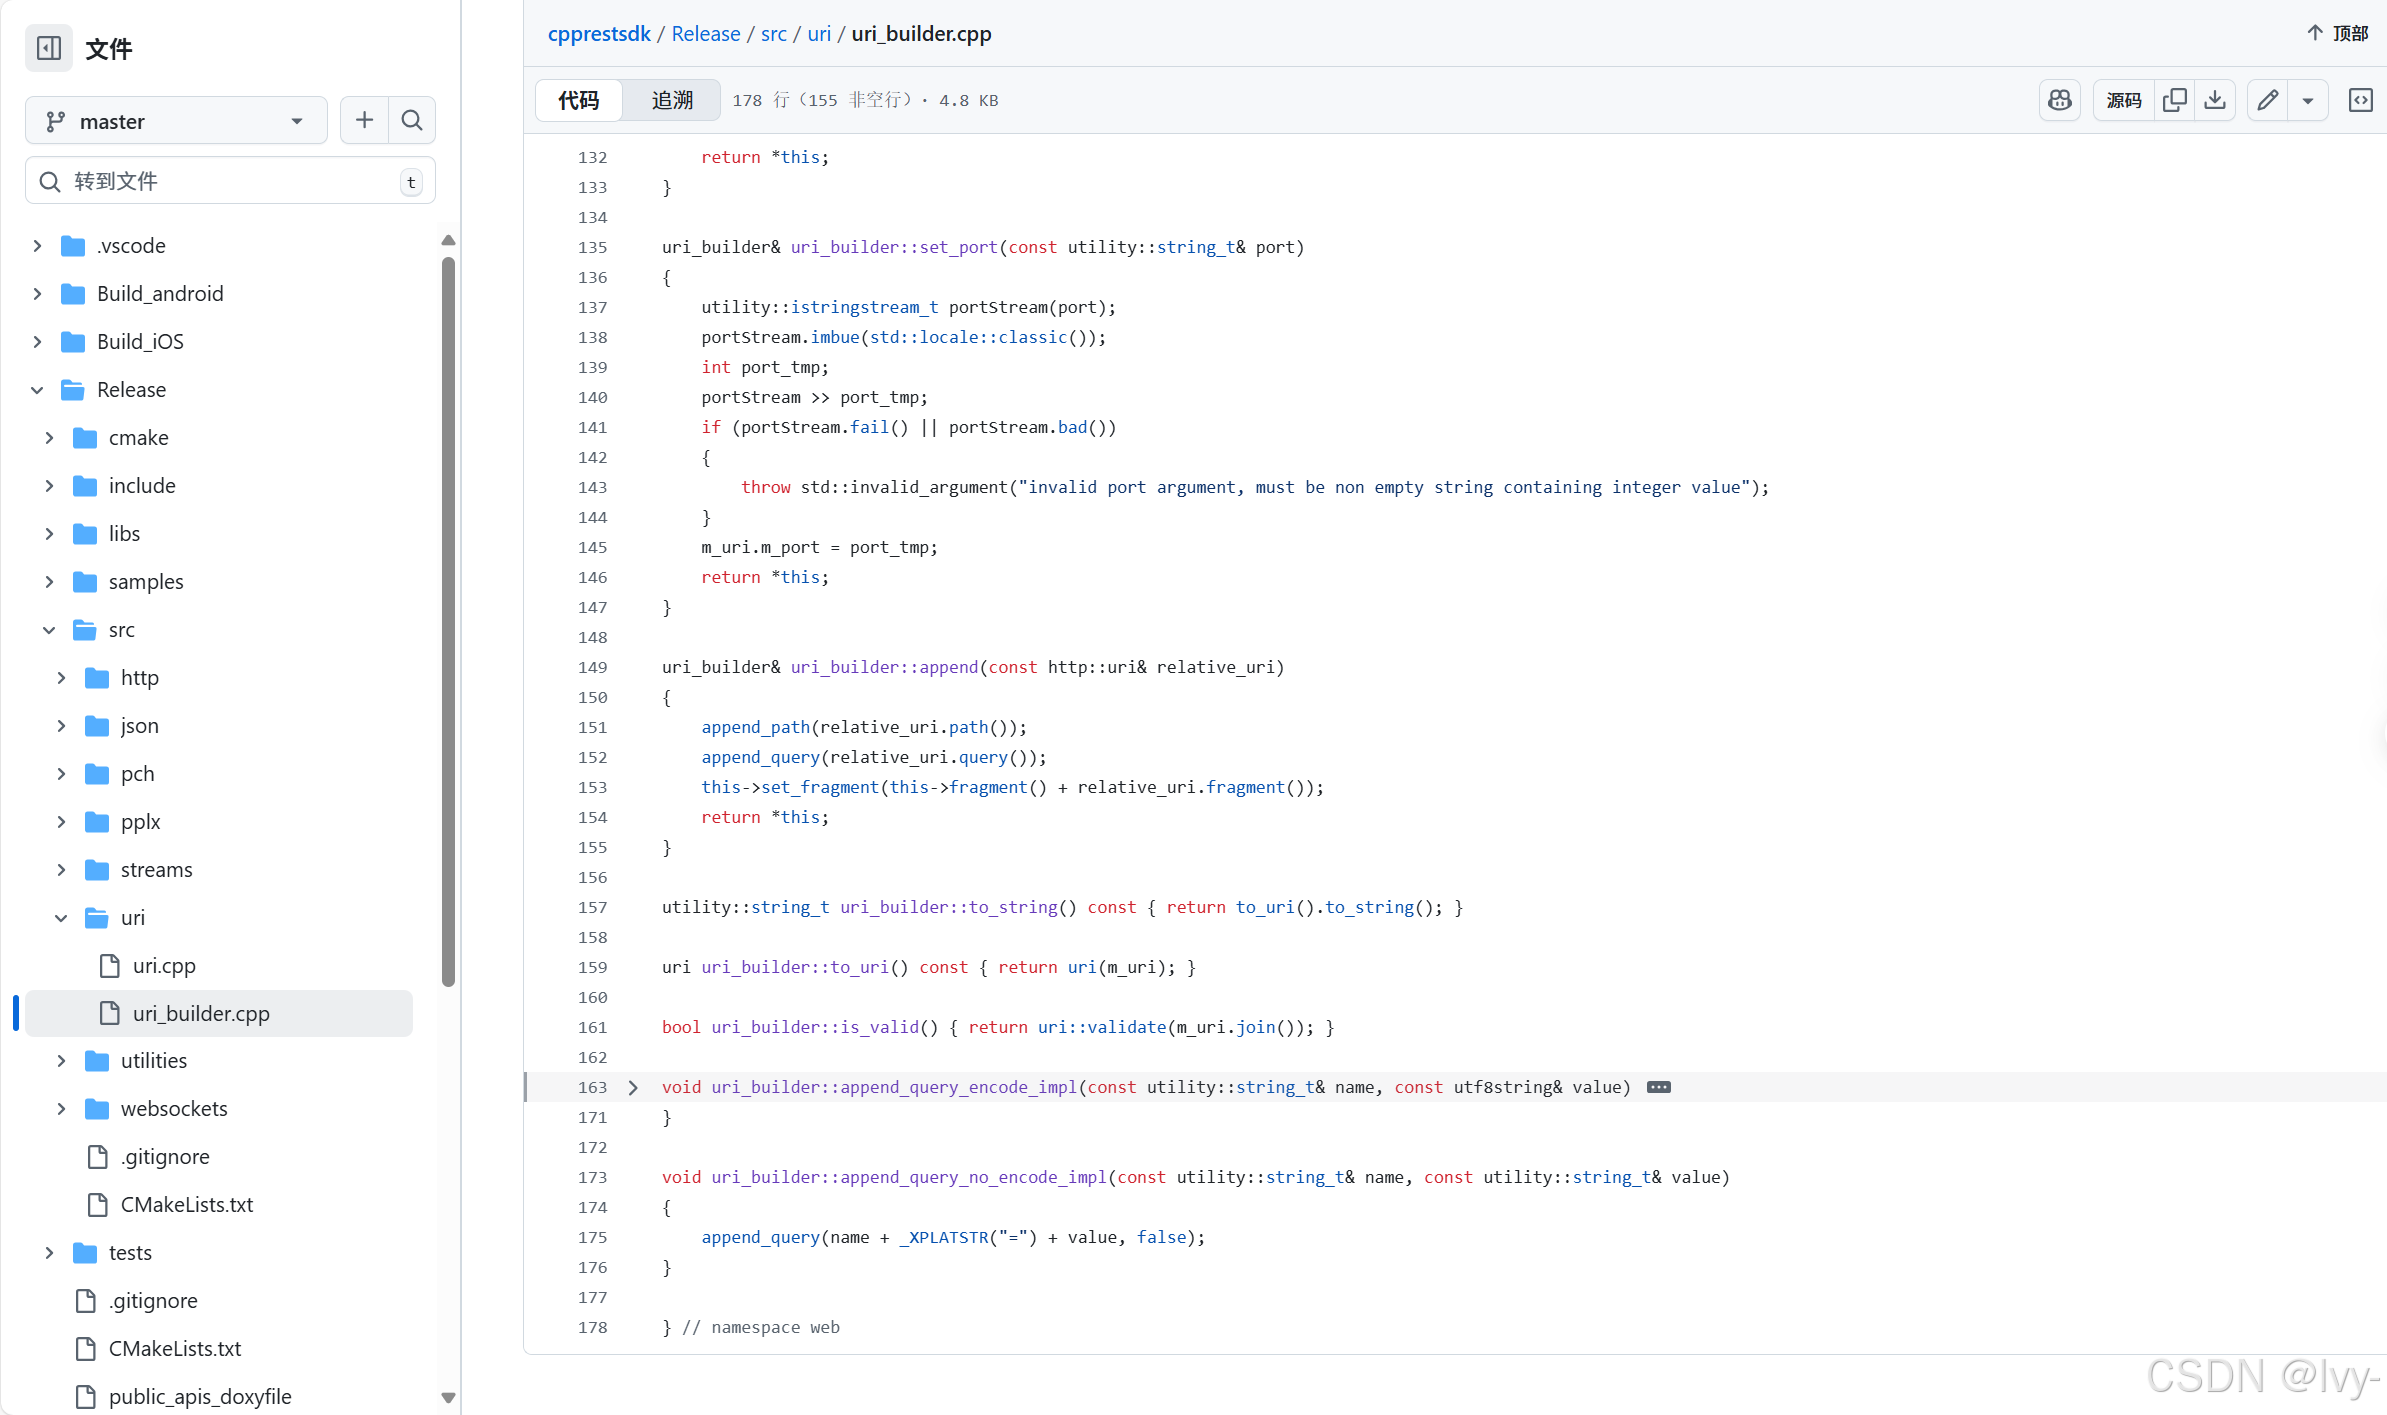Image resolution: width=2387 pixels, height=1415 pixels.
Task: Click ellipsis to expand collapsed code line 163
Action: (1658, 1088)
